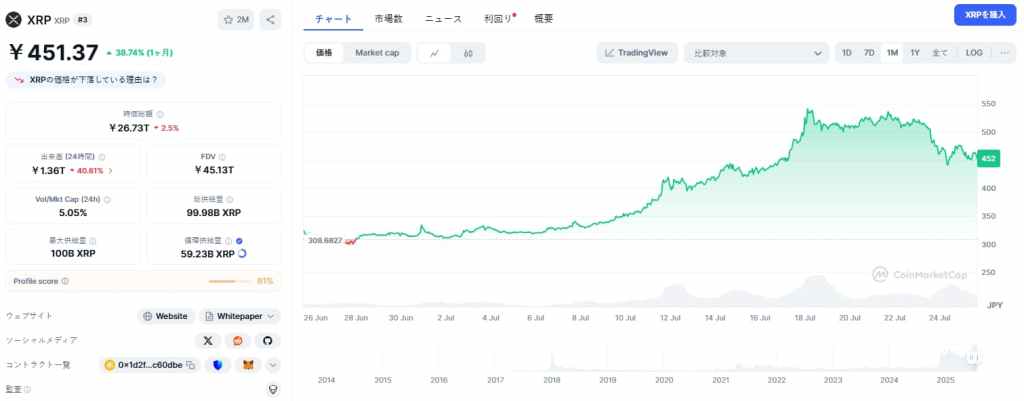
Task: Open the X (Twitter) social link
Action: pyautogui.click(x=208, y=340)
